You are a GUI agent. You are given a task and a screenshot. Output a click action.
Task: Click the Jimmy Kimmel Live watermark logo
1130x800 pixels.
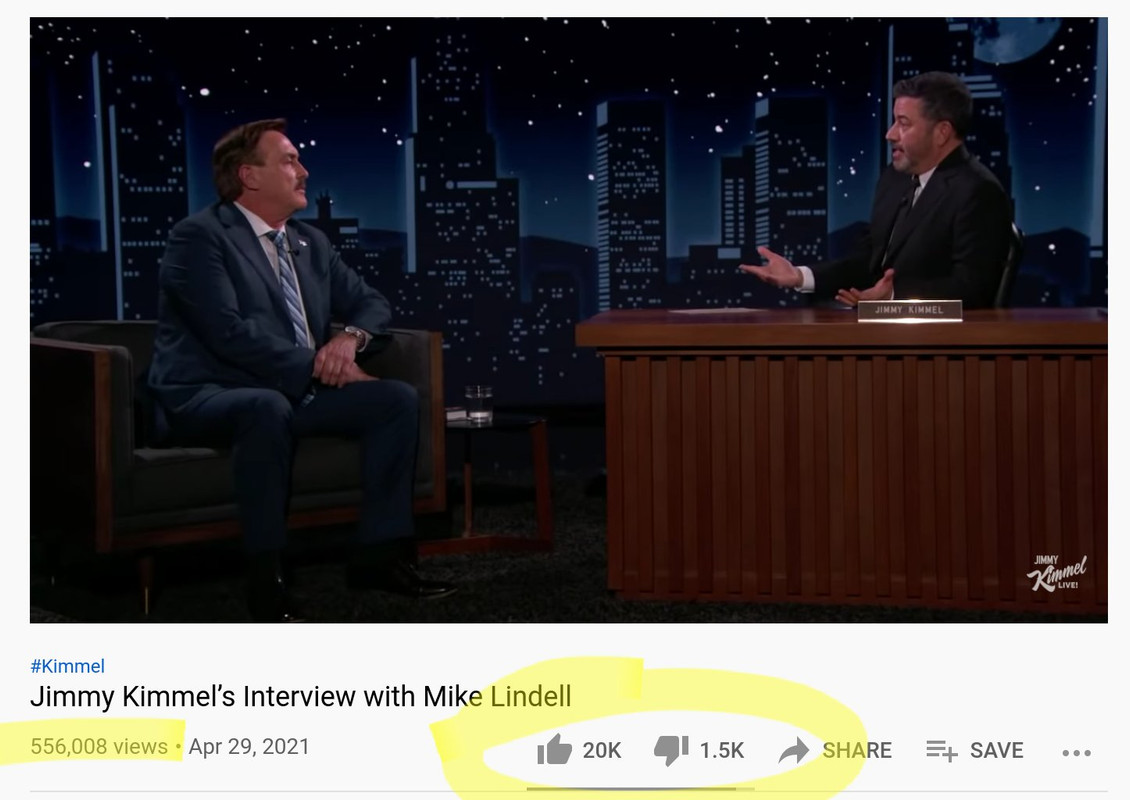[1056, 573]
